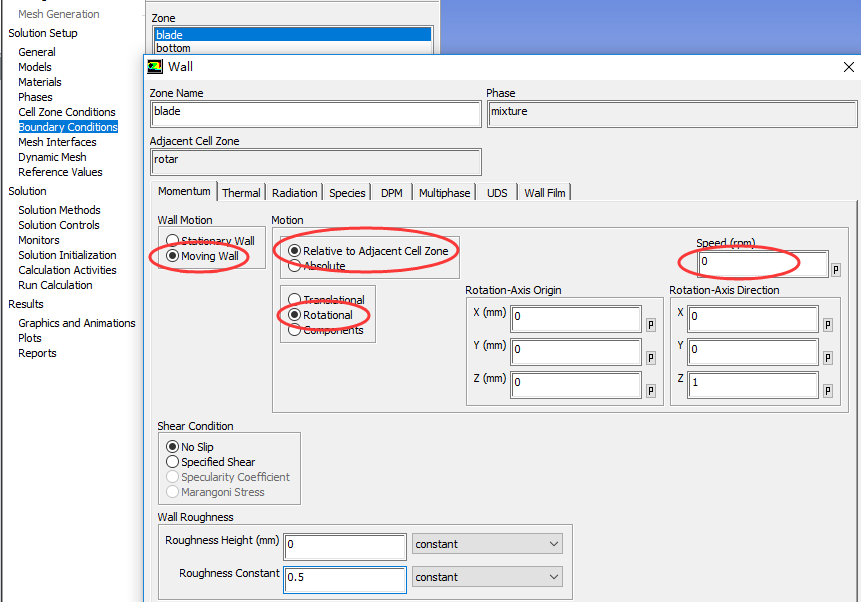Click the P button for Rotation-Axis Direction X

click(828, 325)
